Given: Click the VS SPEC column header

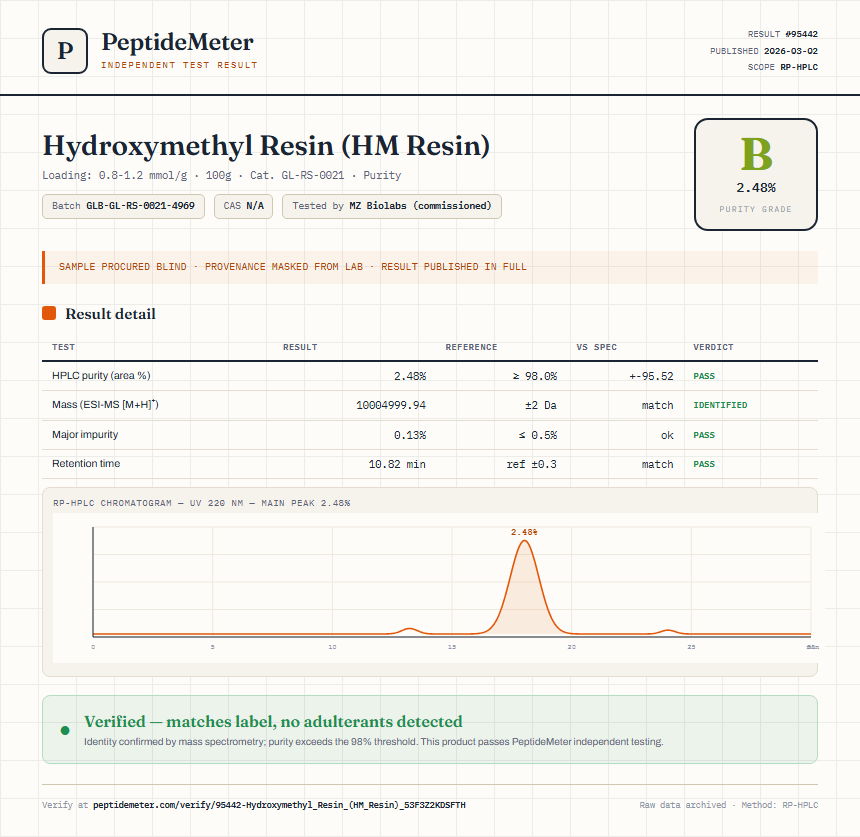Looking at the screenshot, I should point(597,347).
